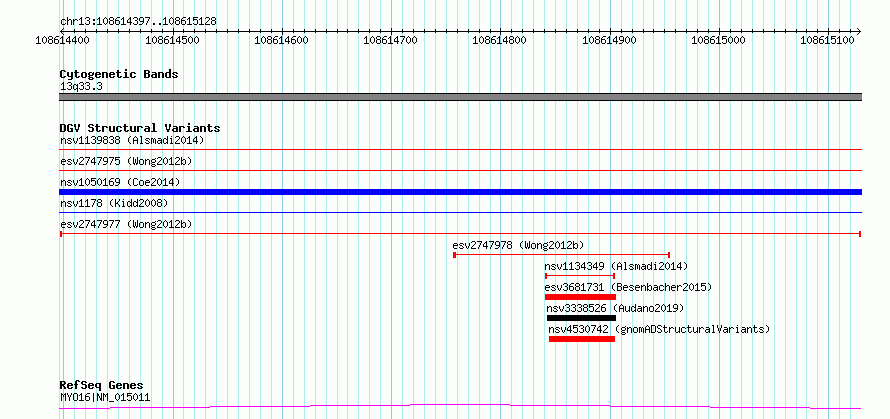This screenshot has height=419, width=890.
Task: Click the esv2747977 (Wong2012b) label
Action: coord(126,224)
